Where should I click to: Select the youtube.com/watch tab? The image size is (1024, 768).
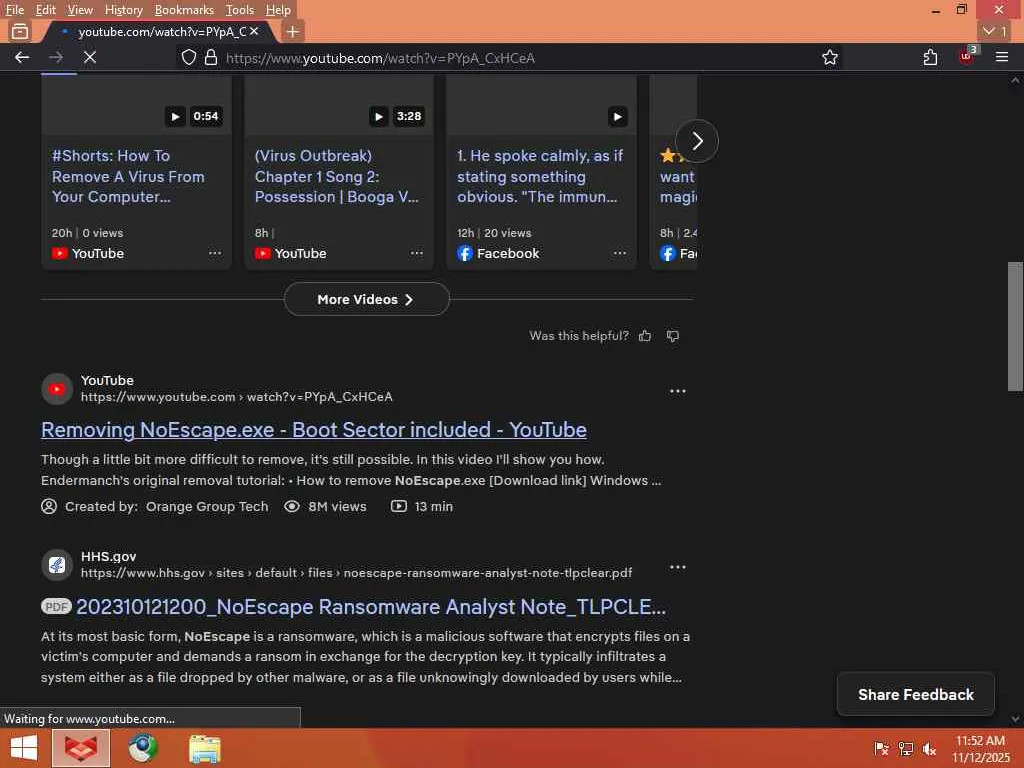(157, 31)
